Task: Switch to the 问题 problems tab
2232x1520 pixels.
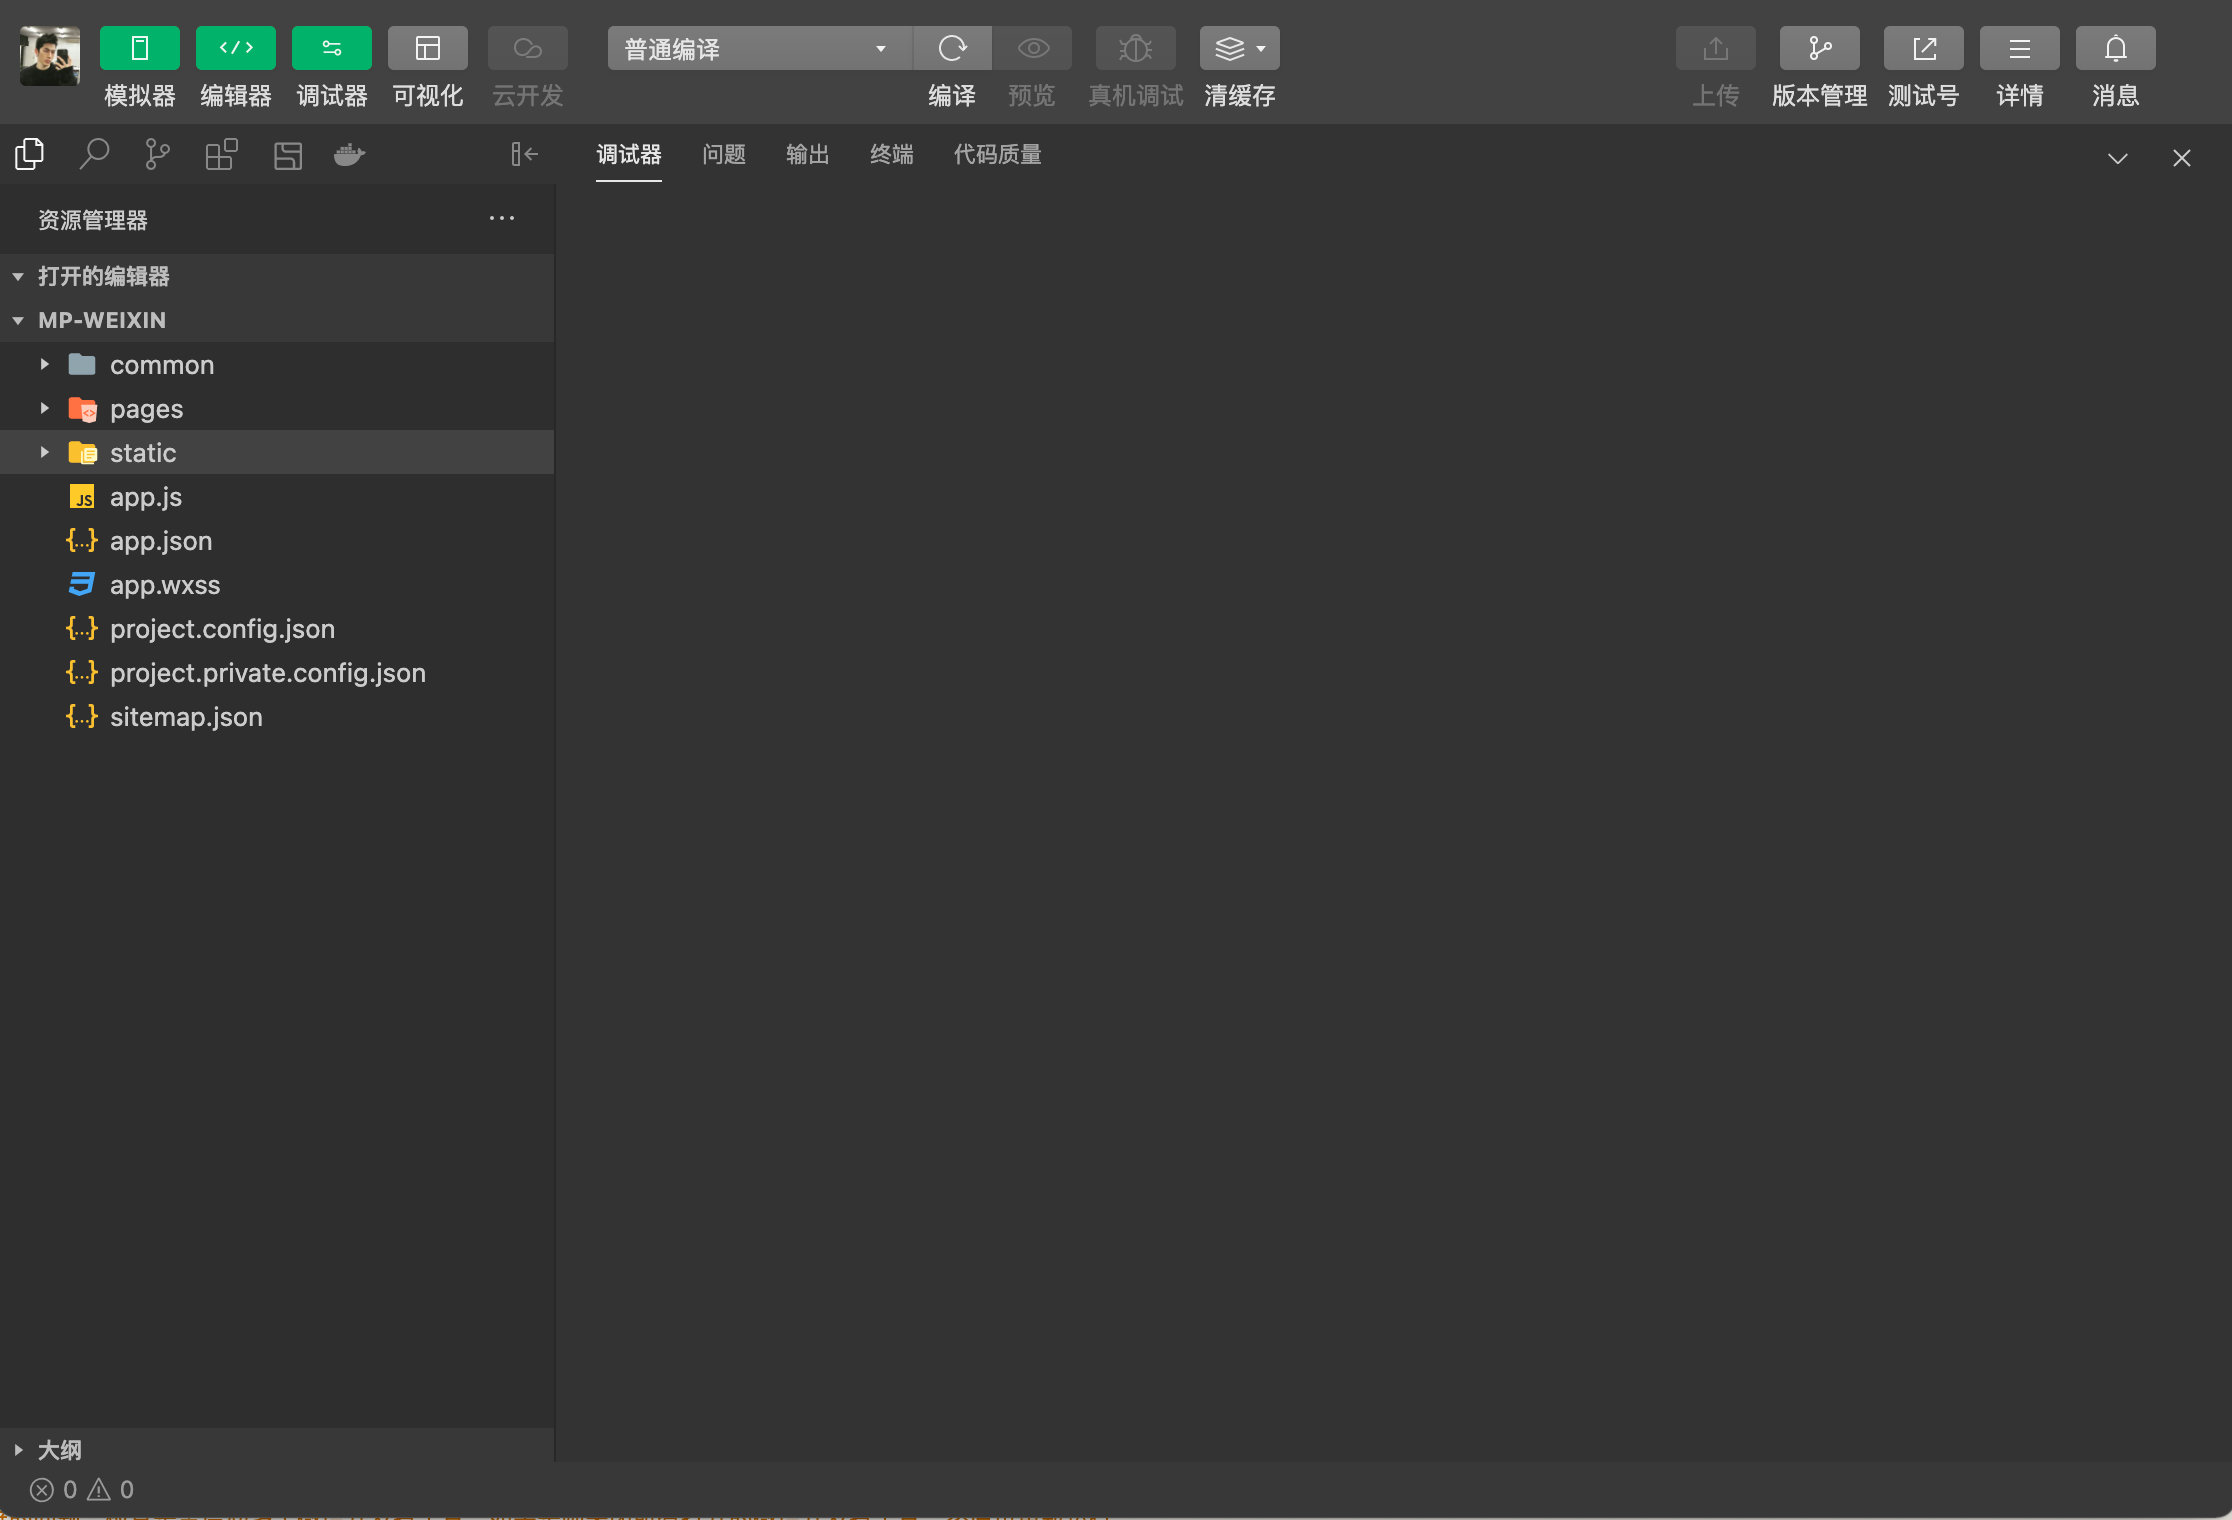Action: 723,154
